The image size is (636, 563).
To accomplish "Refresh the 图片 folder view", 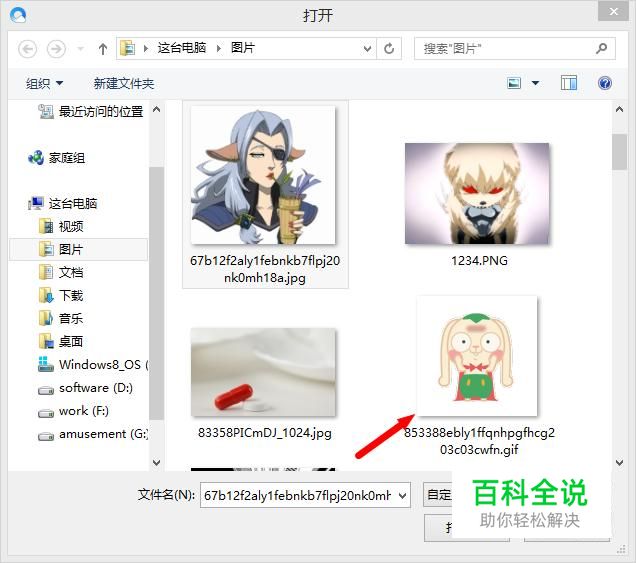I will tap(389, 49).
